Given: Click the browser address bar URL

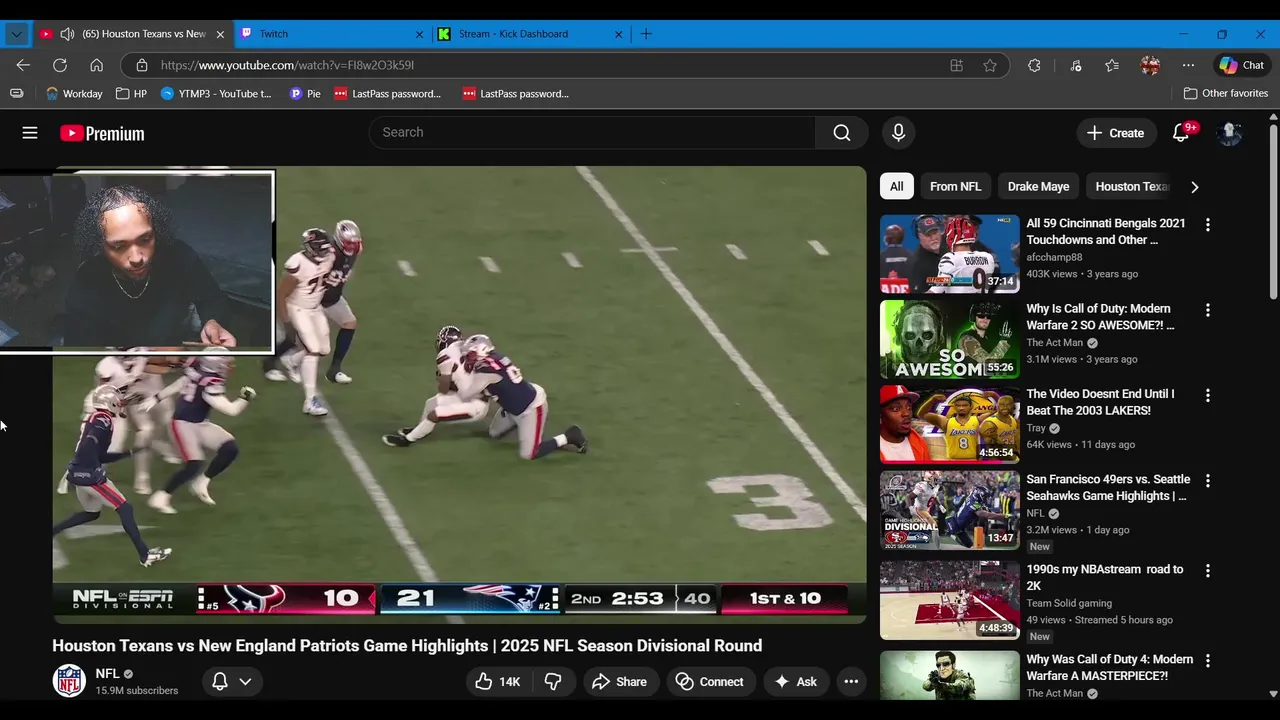Looking at the screenshot, I should point(287,65).
